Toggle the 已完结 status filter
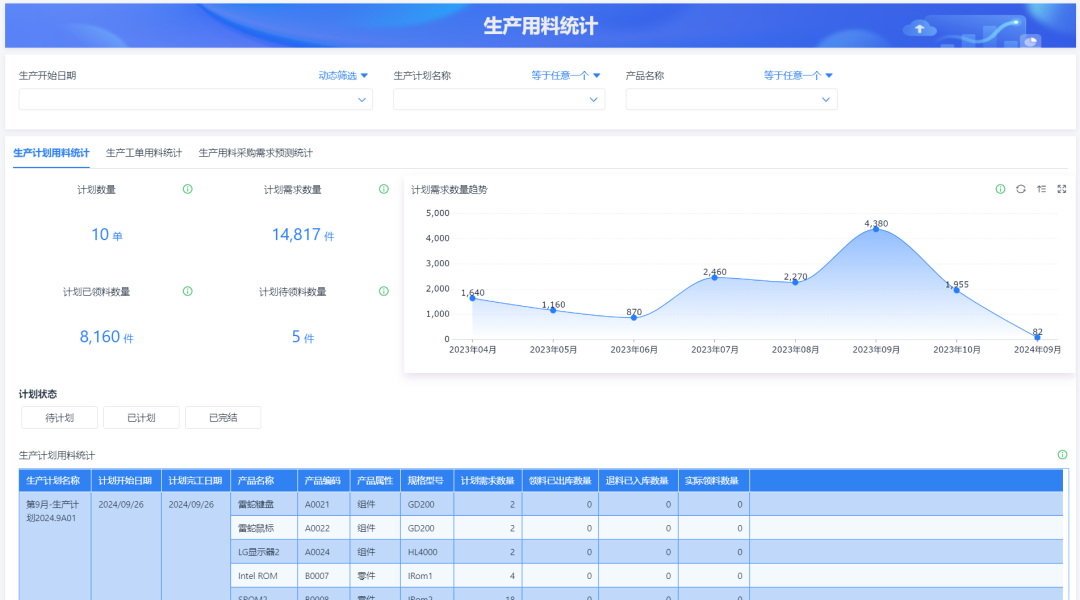Screen dimensions: 1080x600 coord(223,417)
